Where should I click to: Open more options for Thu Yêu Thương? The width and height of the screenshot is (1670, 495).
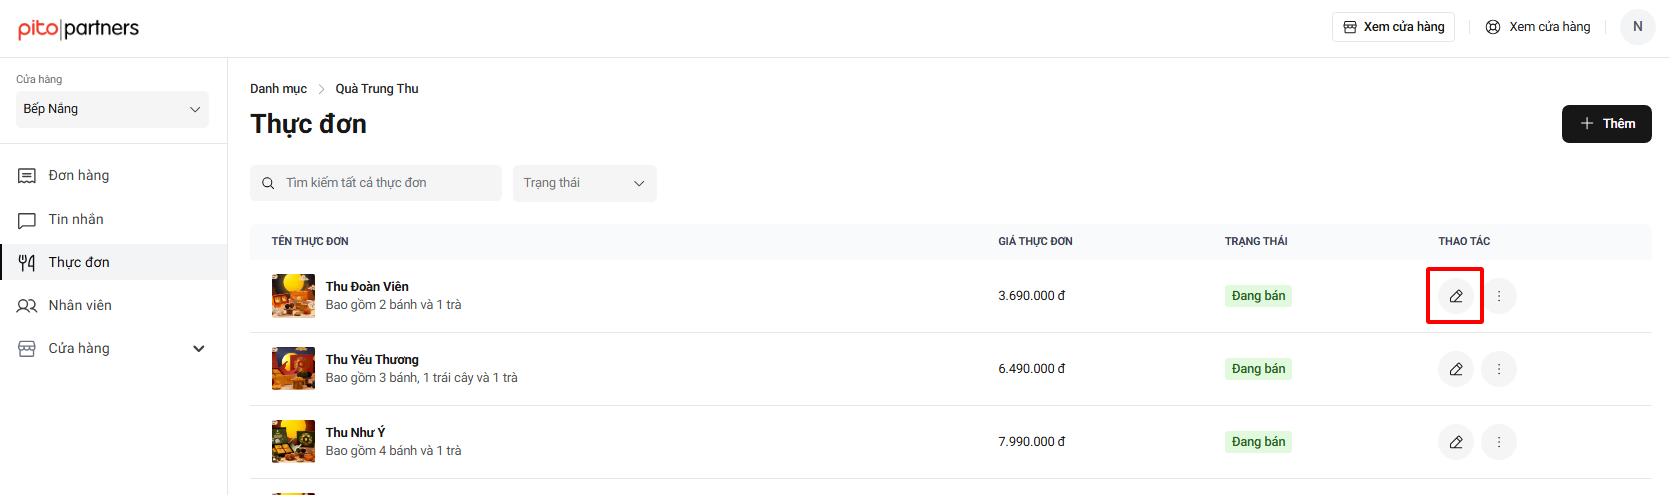tap(1499, 369)
